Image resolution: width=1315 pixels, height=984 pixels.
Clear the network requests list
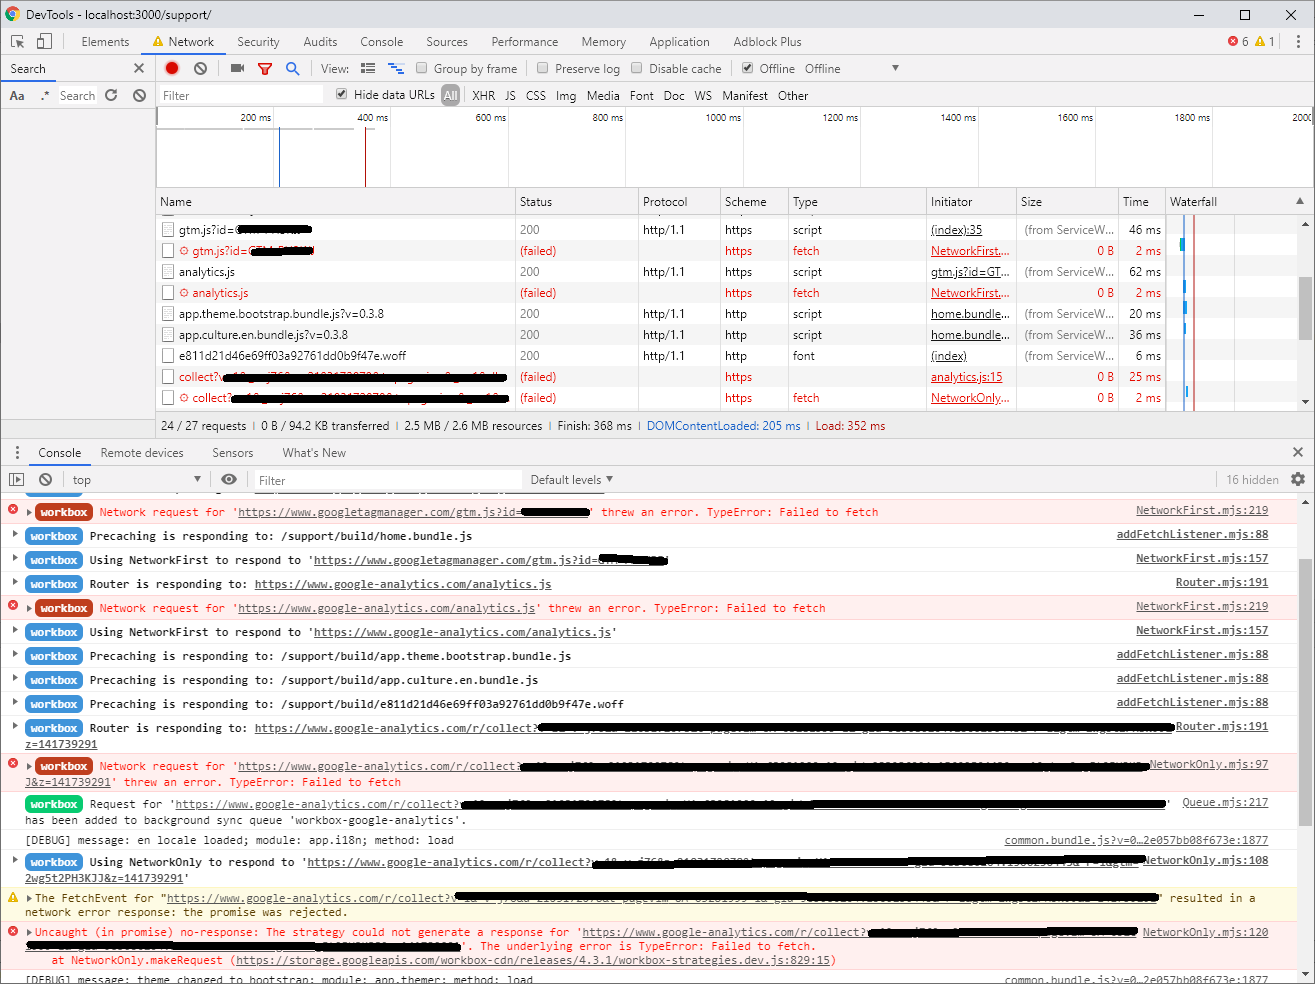(x=198, y=68)
